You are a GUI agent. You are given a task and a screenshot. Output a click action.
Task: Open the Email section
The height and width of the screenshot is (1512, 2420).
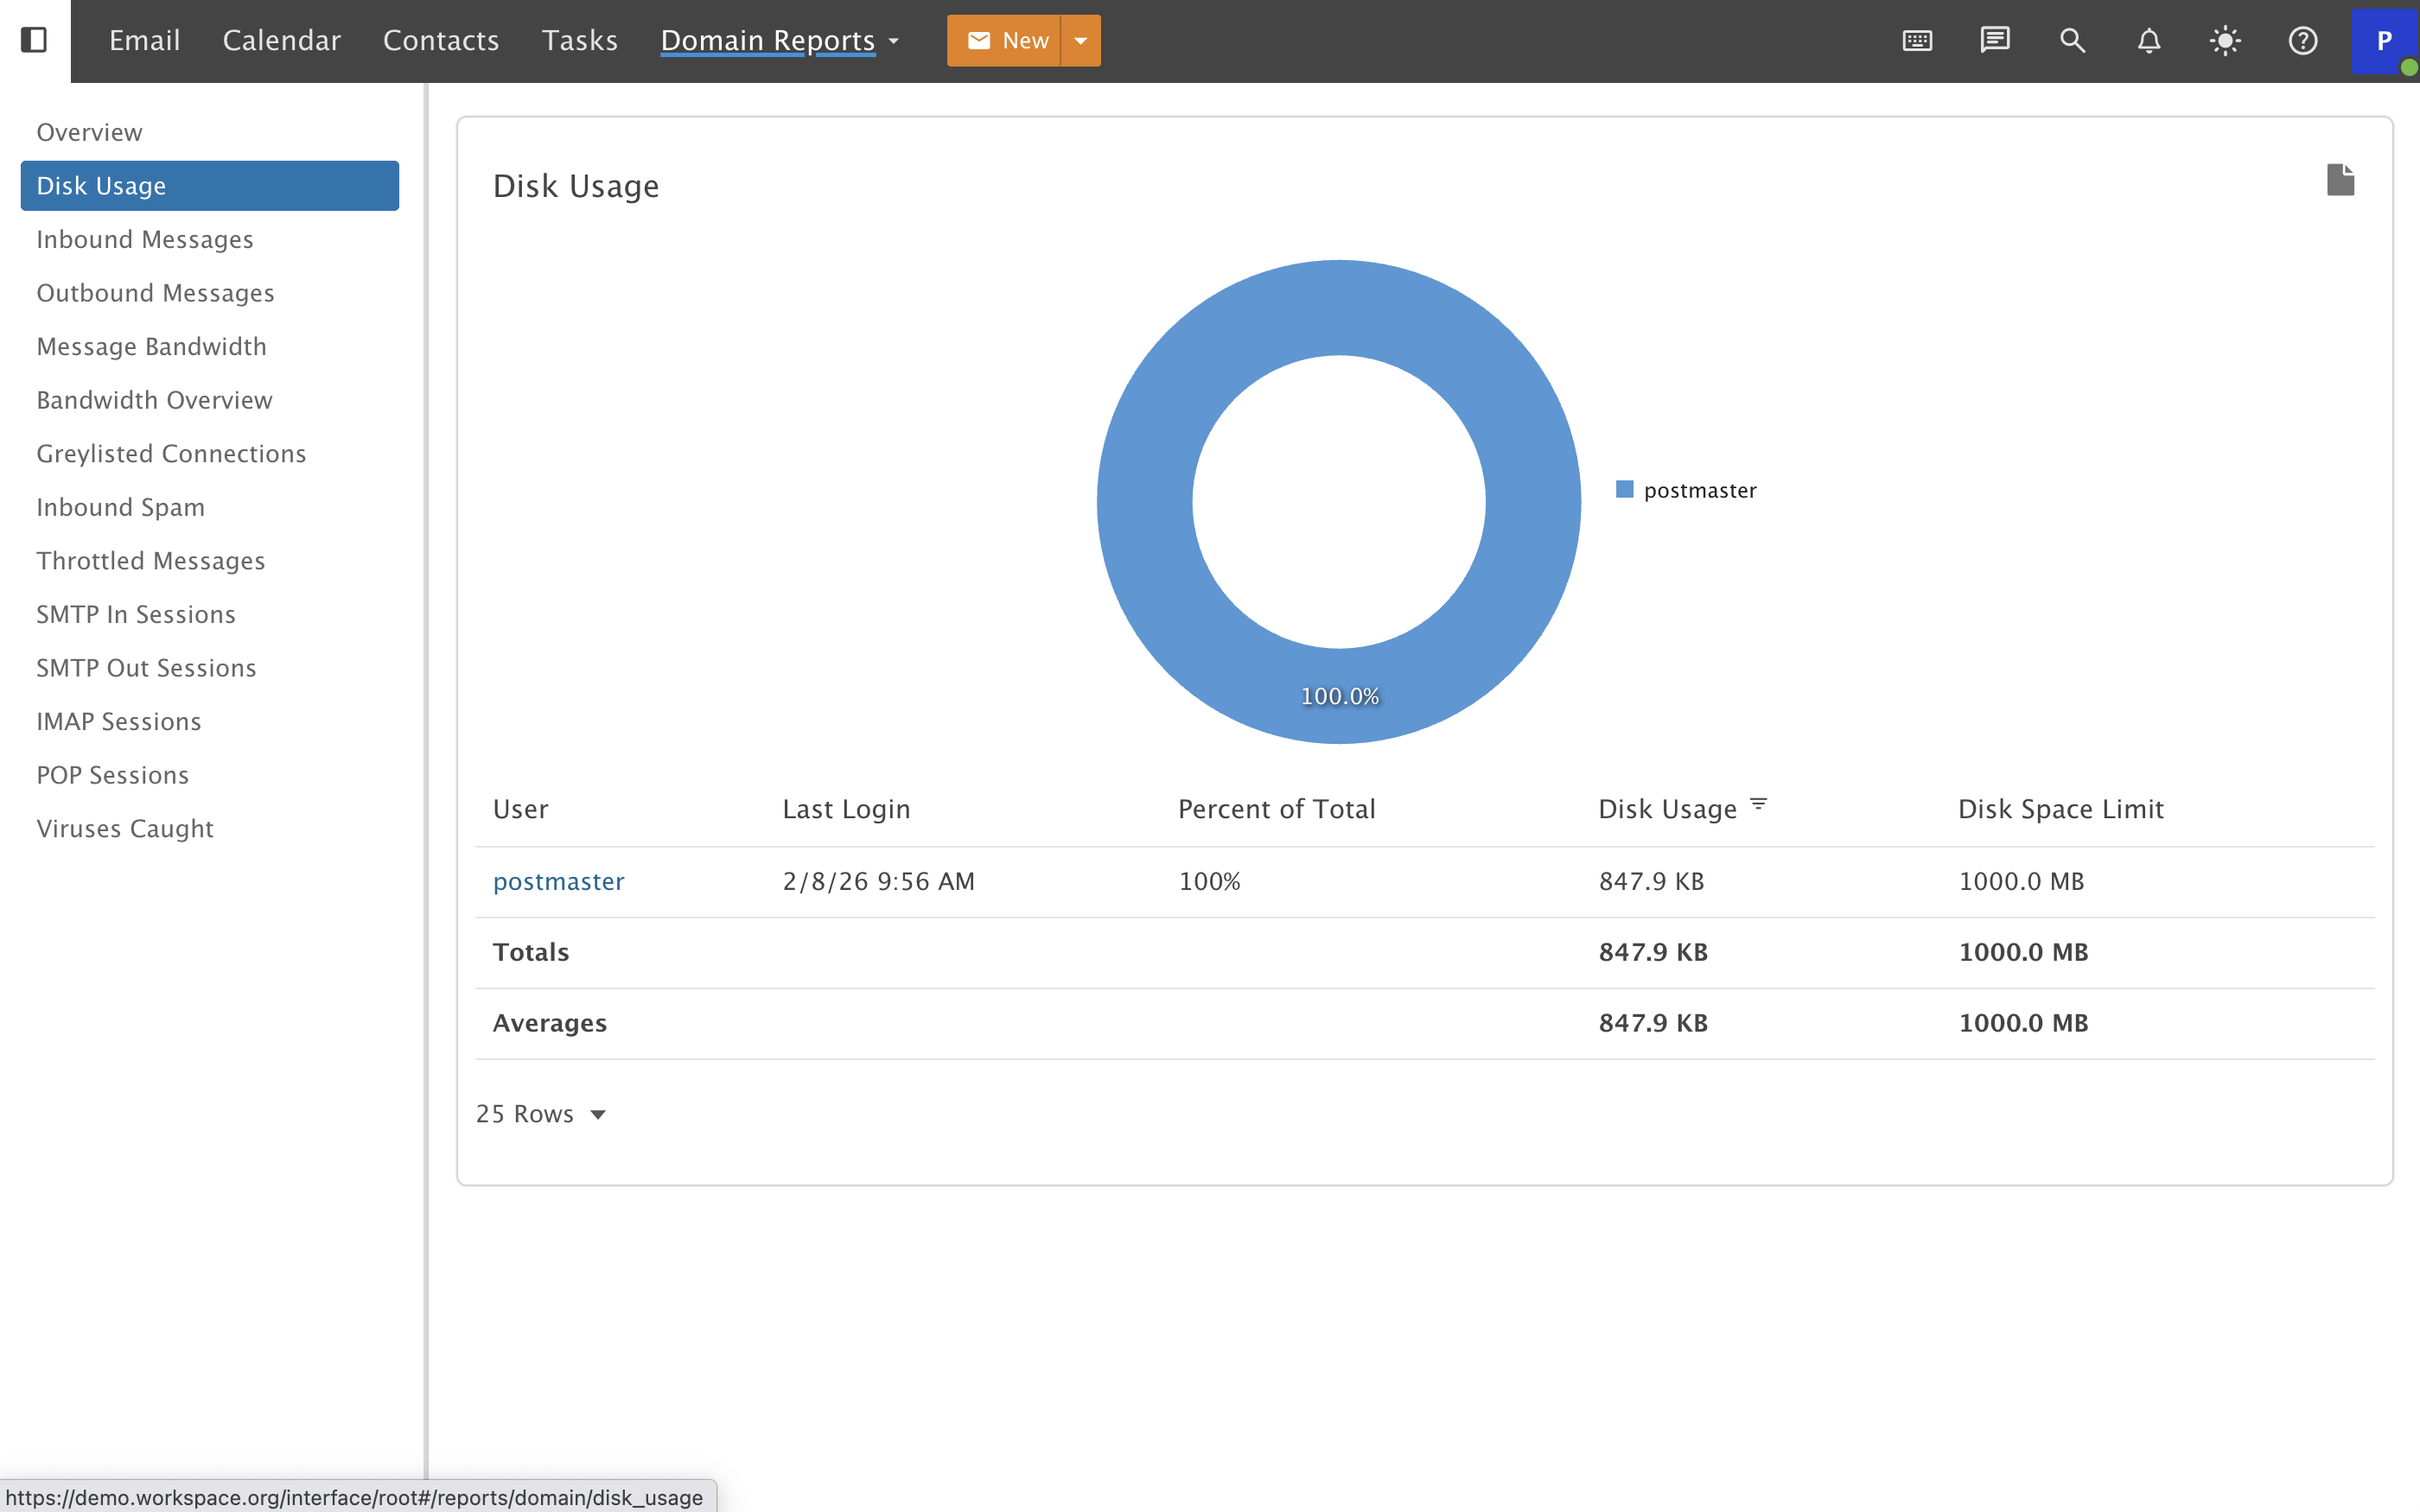(x=144, y=40)
